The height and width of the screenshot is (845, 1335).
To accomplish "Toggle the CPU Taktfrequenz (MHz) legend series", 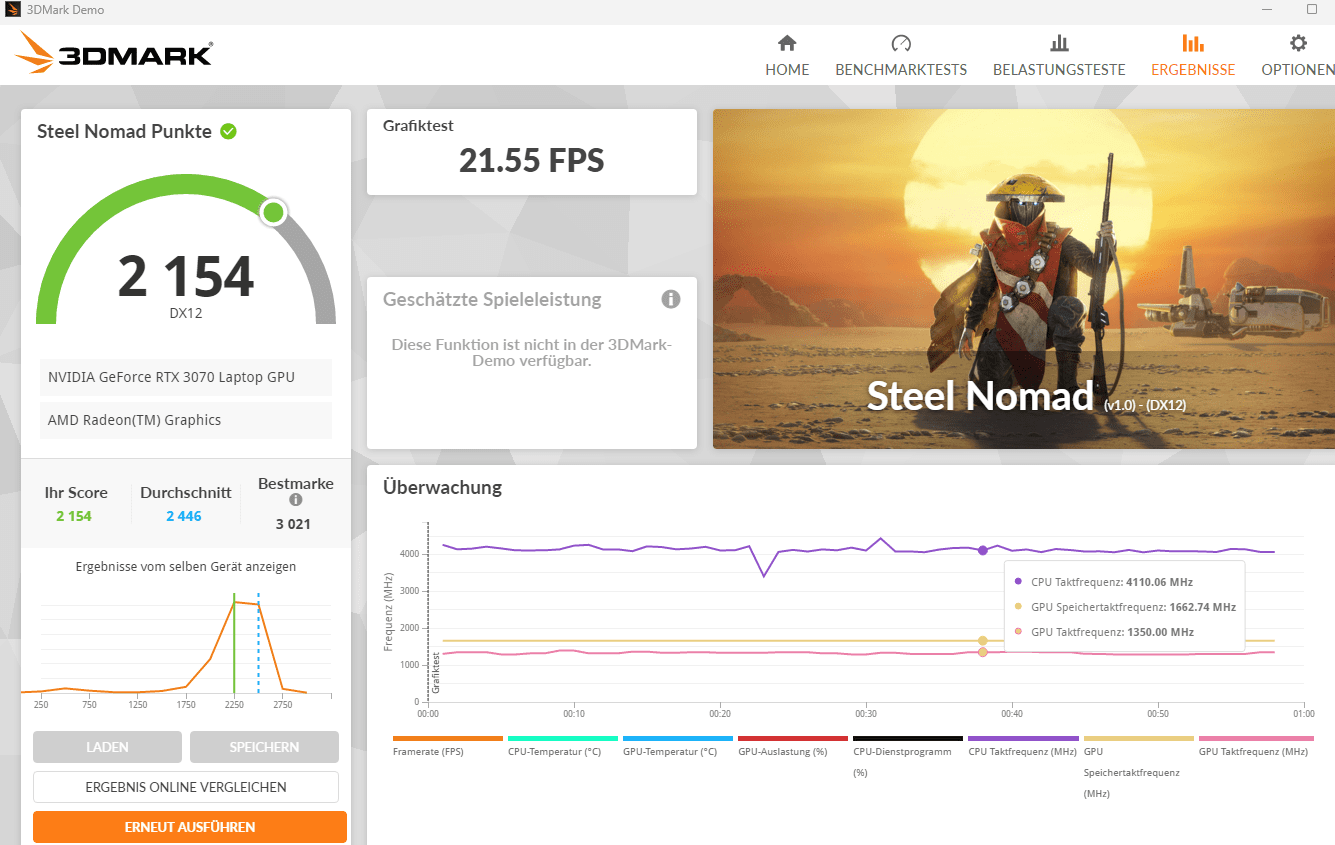I will coord(1022,751).
